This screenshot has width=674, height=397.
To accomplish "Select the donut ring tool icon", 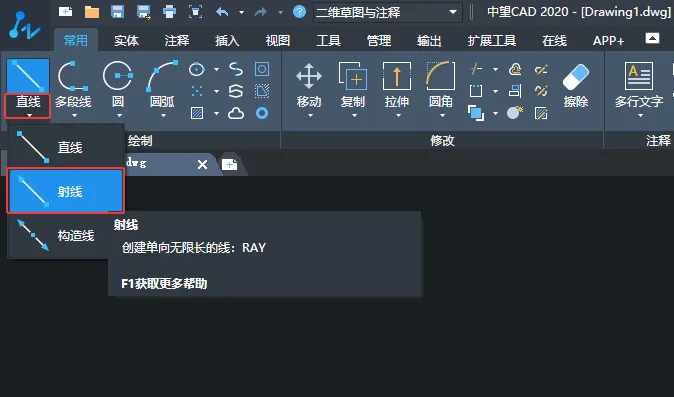I will pos(262,113).
